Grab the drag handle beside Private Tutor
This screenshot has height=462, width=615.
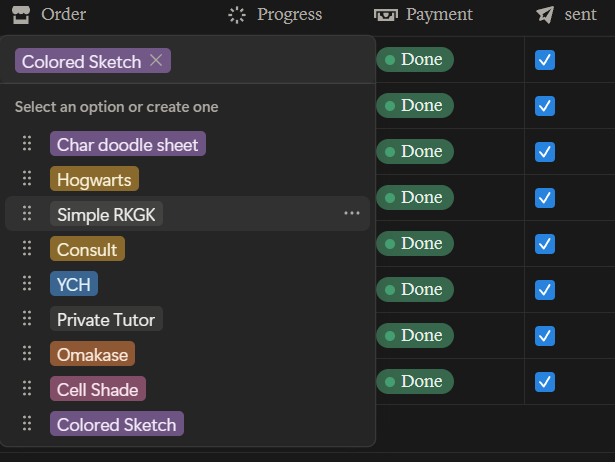tap(27, 318)
